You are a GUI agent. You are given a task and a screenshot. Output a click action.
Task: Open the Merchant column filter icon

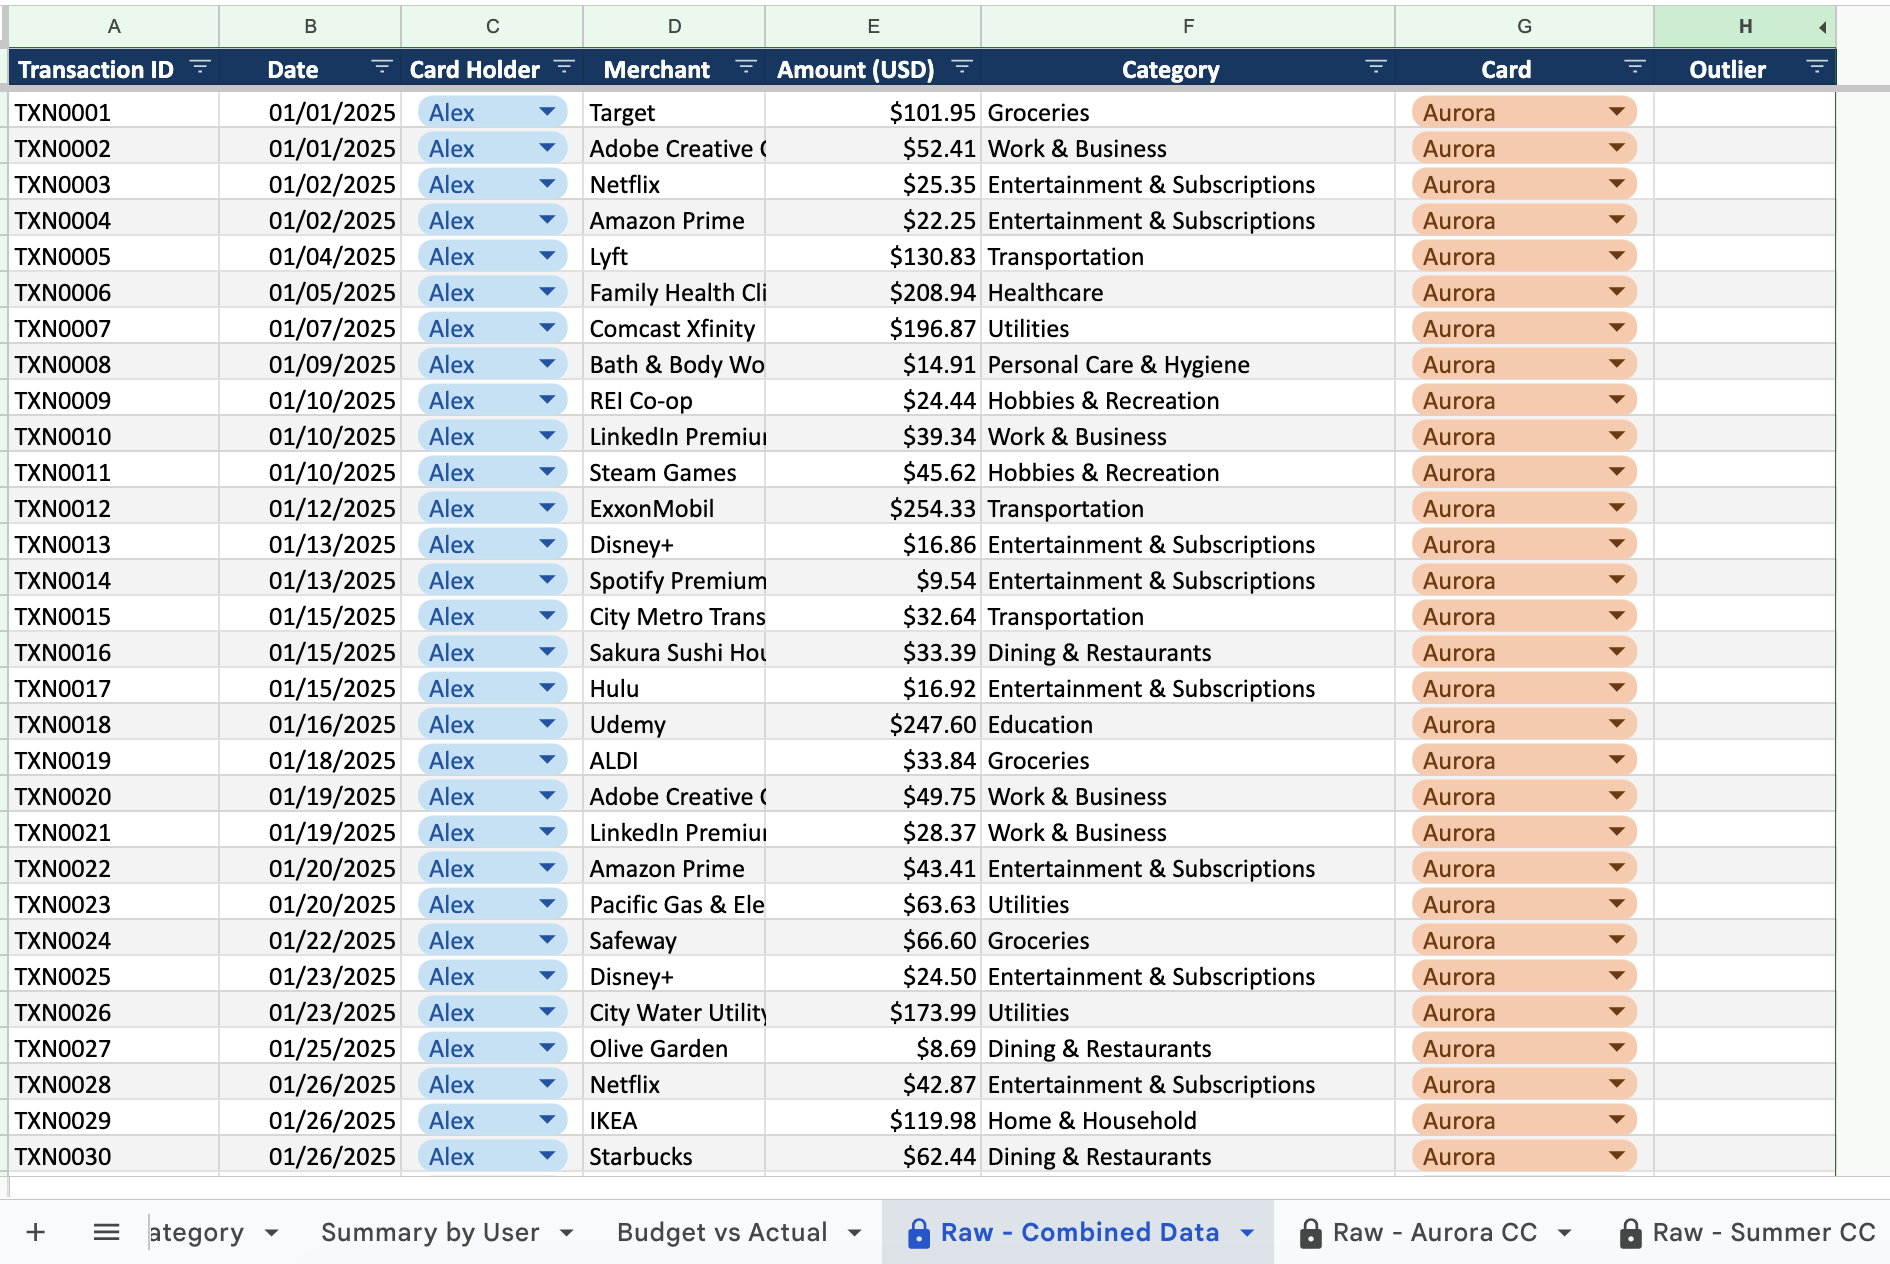coord(746,68)
